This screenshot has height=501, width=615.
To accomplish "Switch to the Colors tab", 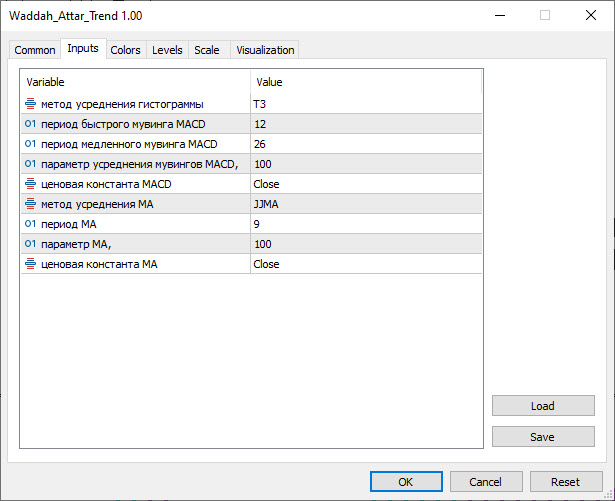I will click(125, 50).
